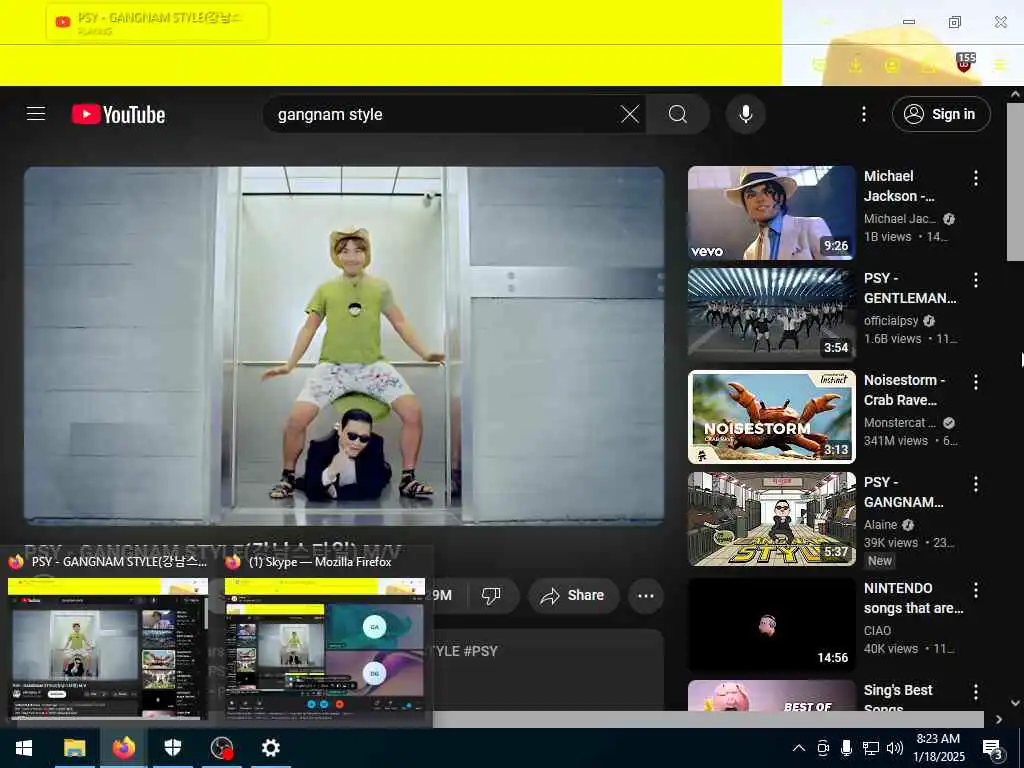The image size is (1024, 768).
Task: Open Firefox account toolbar icon
Action: click(x=891, y=65)
